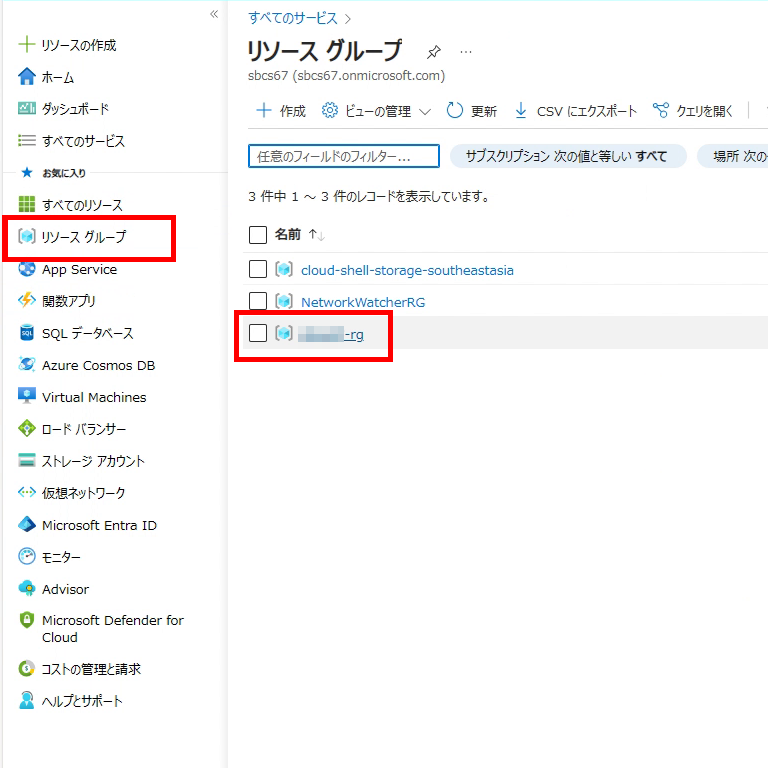Viewport: 768px width, 768px height.
Task: Click the 更新 refresh button
Action: (x=472, y=111)
